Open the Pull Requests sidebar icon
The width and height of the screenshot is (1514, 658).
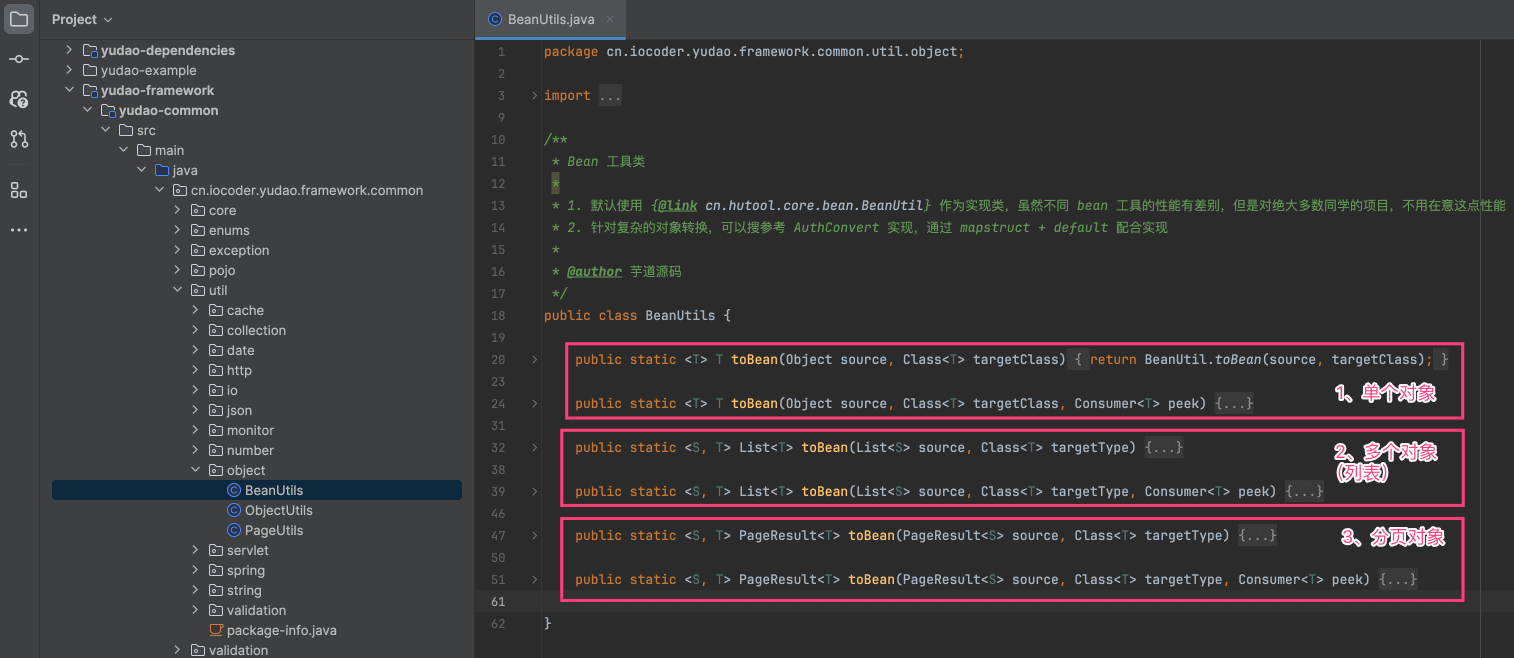click(x=19, y=139)
